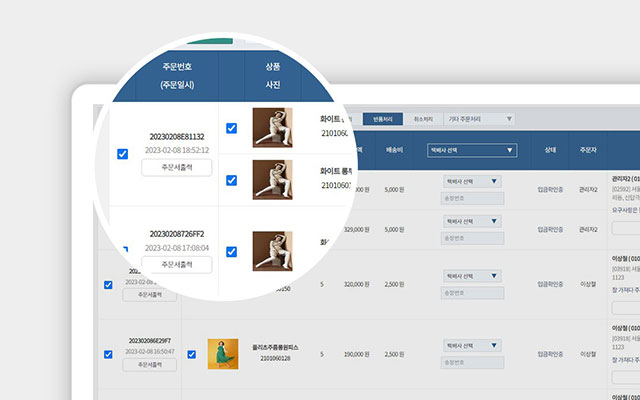This screenshot has width=640, height=400.
Task: Toggle product checkbox in order 20230208726FF2
Action: [x=232, y=252]
